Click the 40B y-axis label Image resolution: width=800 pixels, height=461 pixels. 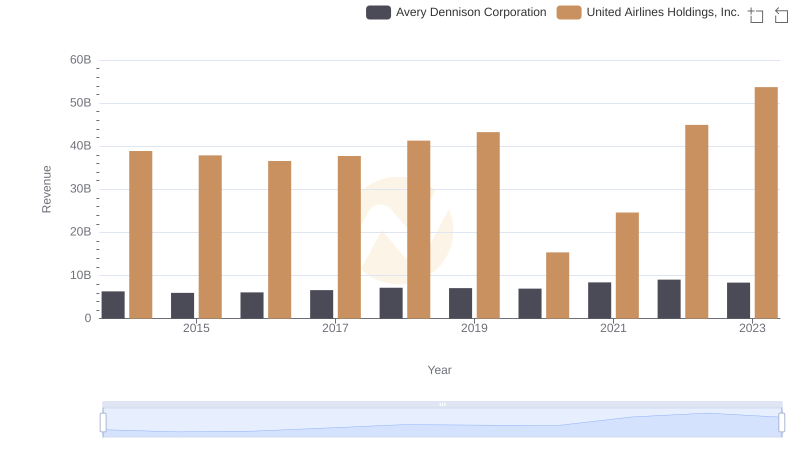click(x=81, y=146)
